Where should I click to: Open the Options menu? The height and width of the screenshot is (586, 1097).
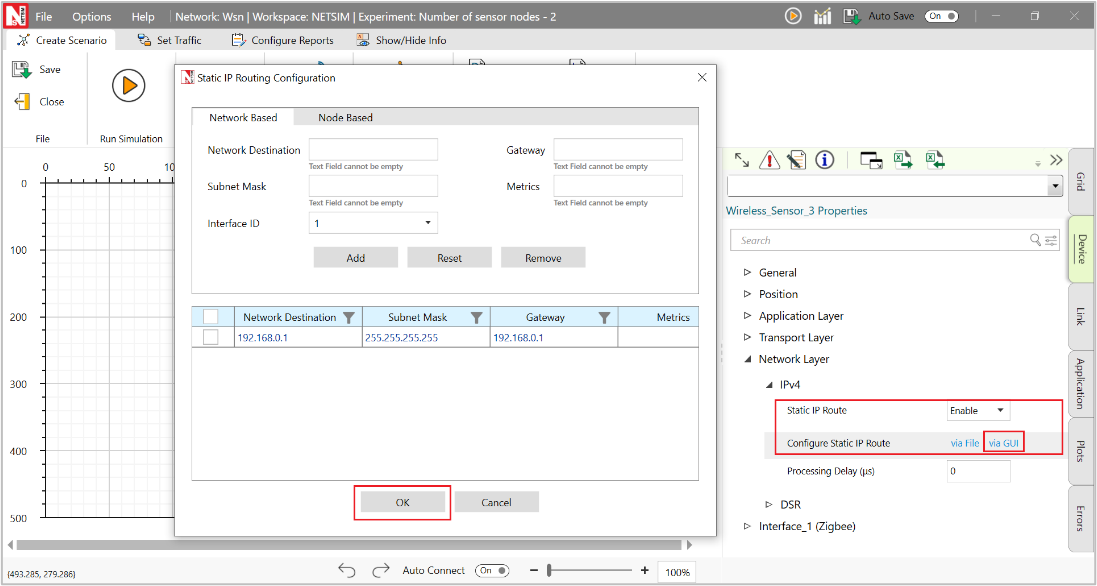pyautogui.click(x=92, y=17)
